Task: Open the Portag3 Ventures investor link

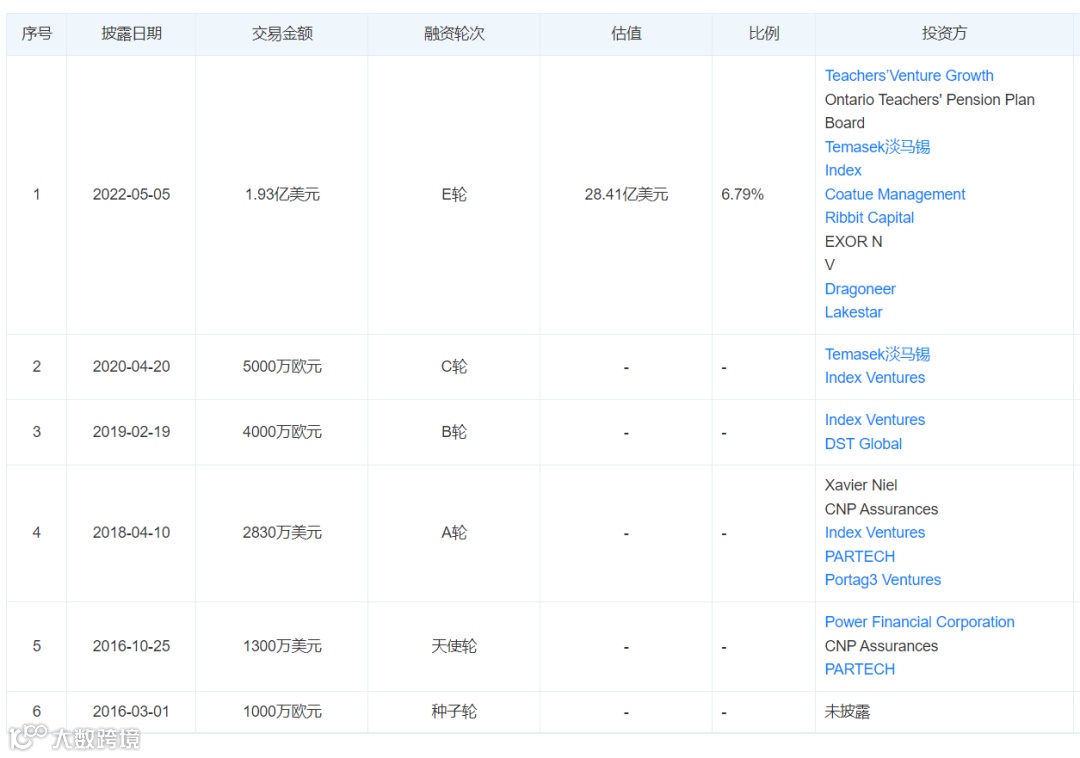Action: click(882, 580)
